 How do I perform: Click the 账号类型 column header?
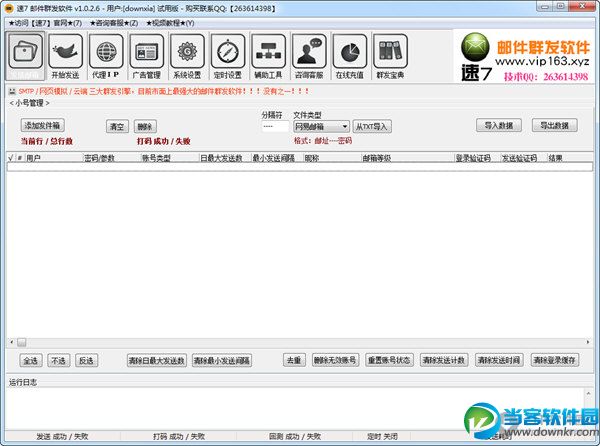pos(170,158)
